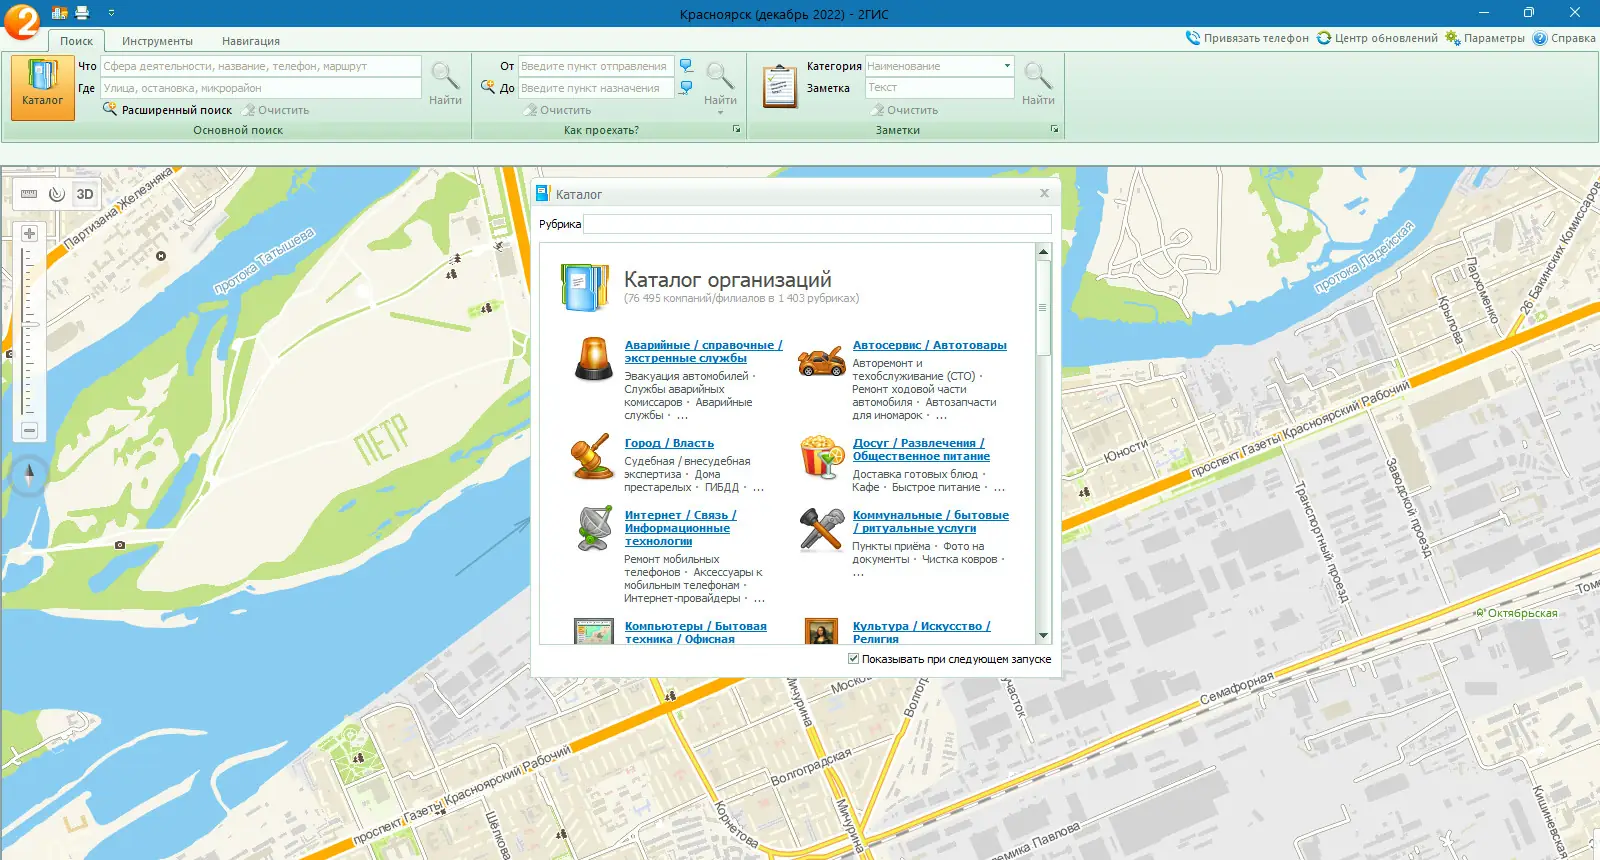Click the map zoom in plus button

[29, 233]
